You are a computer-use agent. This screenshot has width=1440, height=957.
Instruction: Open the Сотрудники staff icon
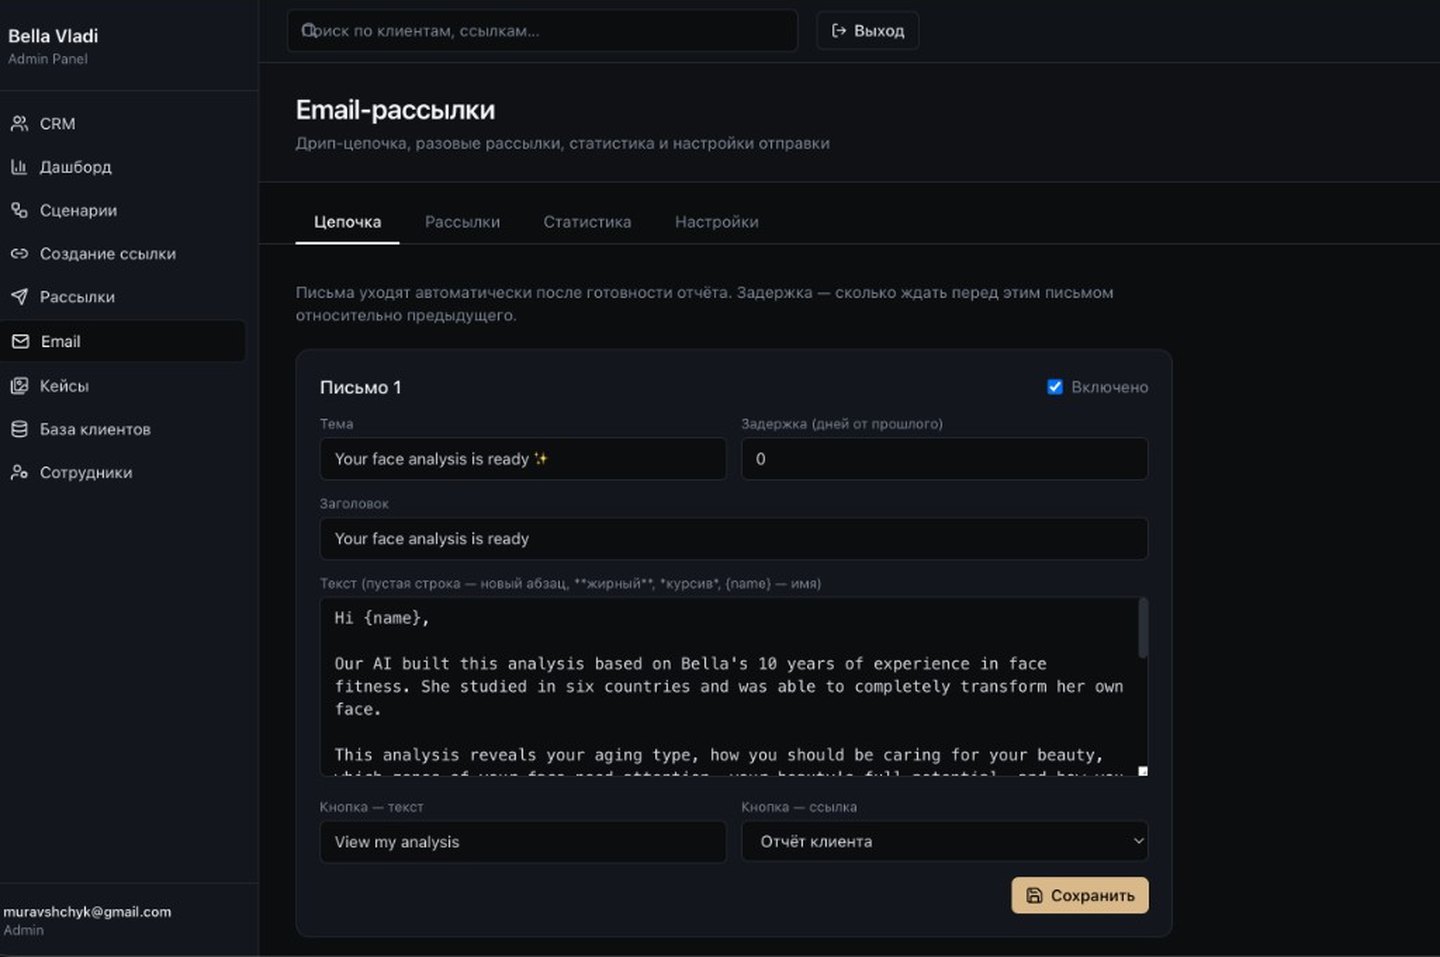point(19,472)
